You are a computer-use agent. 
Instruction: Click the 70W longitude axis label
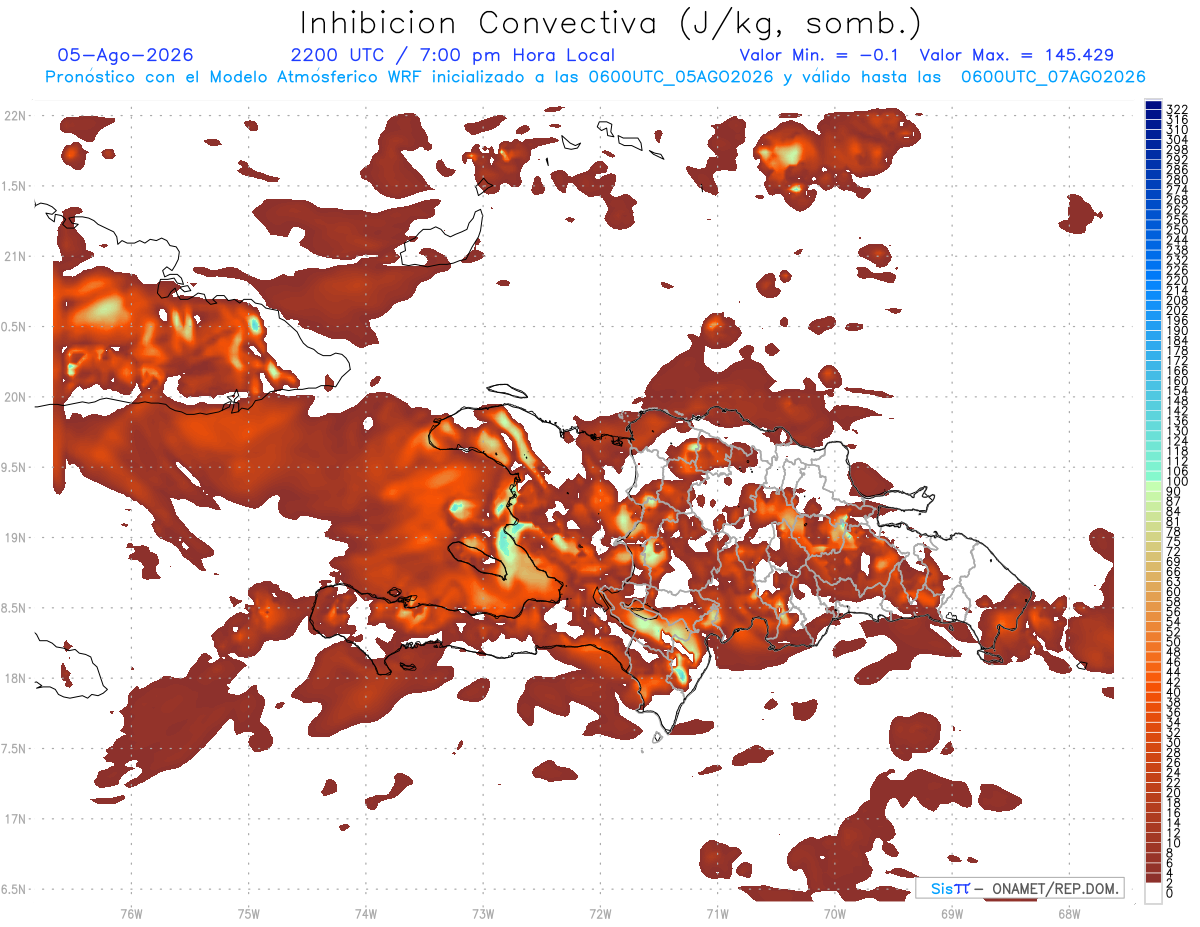pos(834,913)
